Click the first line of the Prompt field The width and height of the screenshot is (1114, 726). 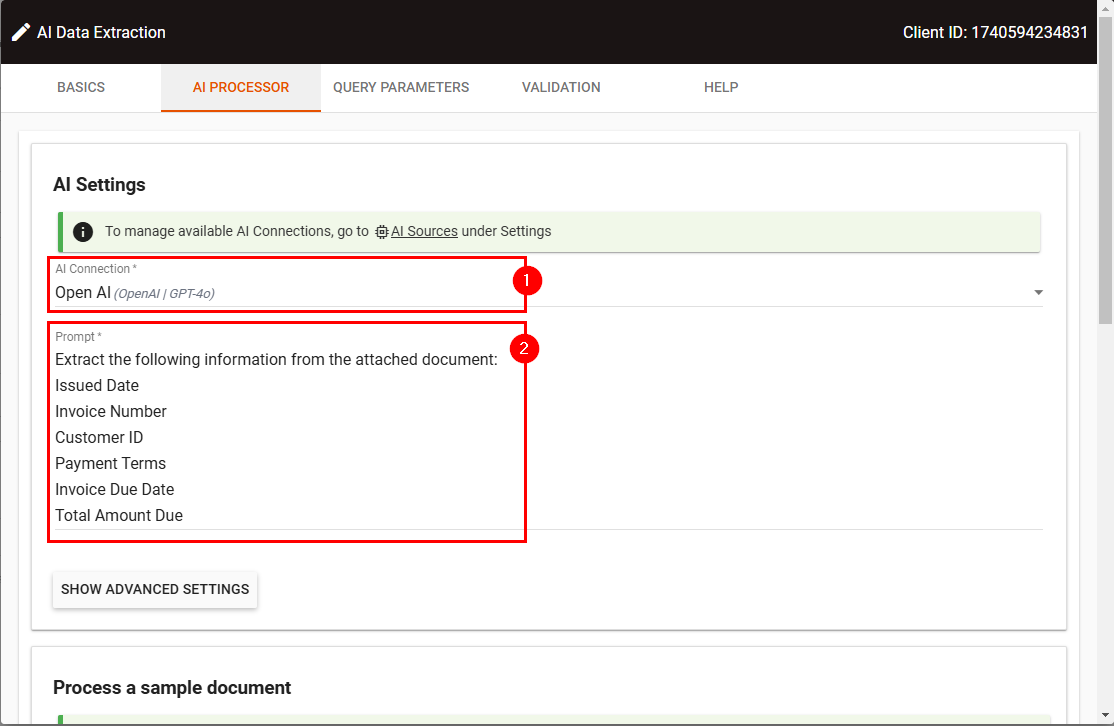[x=276, y=360]
